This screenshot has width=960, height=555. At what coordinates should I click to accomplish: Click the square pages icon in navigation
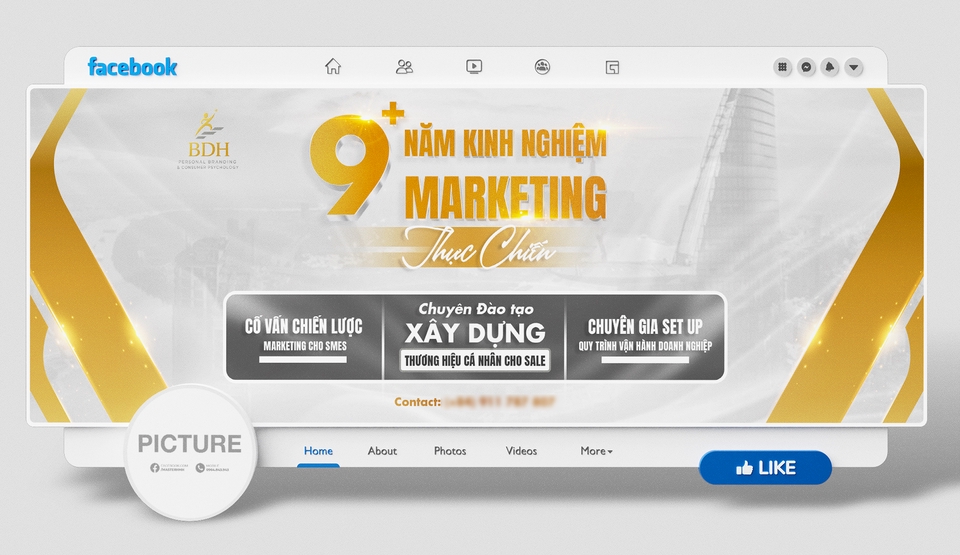[x=612, y=67]
